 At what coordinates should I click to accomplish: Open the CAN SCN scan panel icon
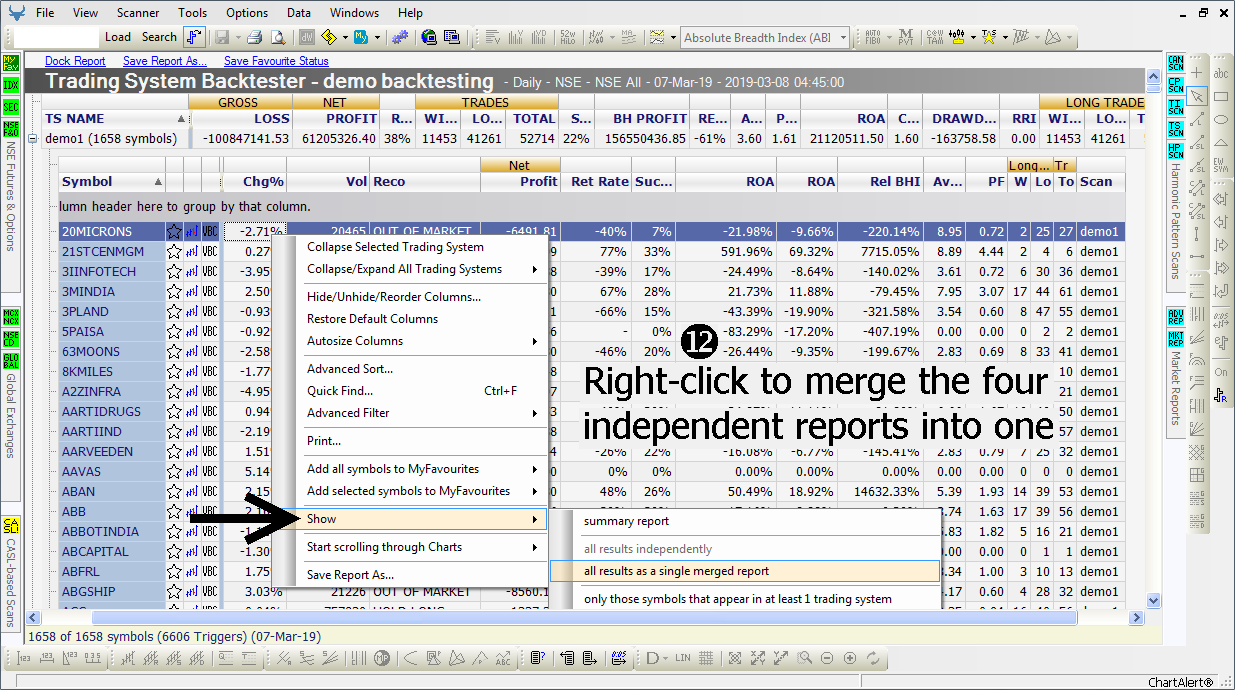(x=1175, y=63)
